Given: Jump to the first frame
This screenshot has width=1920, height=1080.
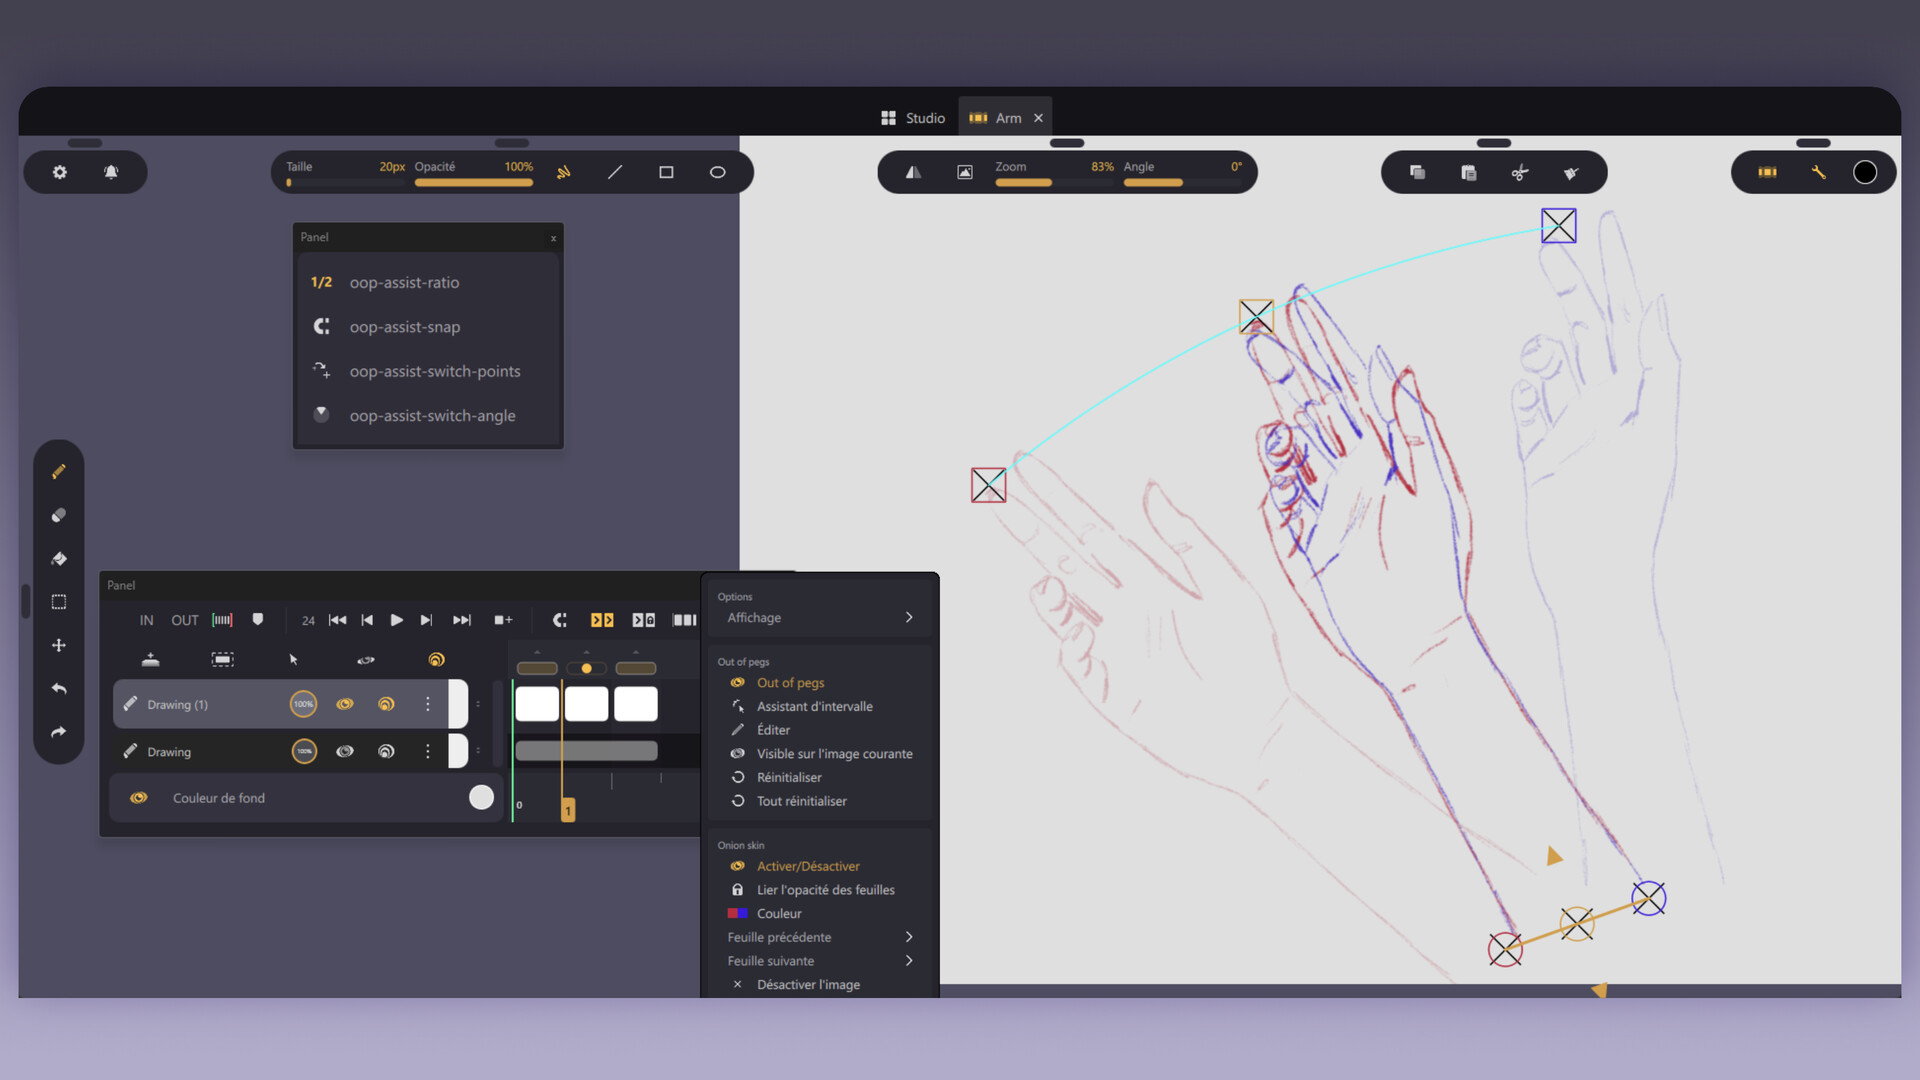Looking at the screenshot, I should pos(338,620).
